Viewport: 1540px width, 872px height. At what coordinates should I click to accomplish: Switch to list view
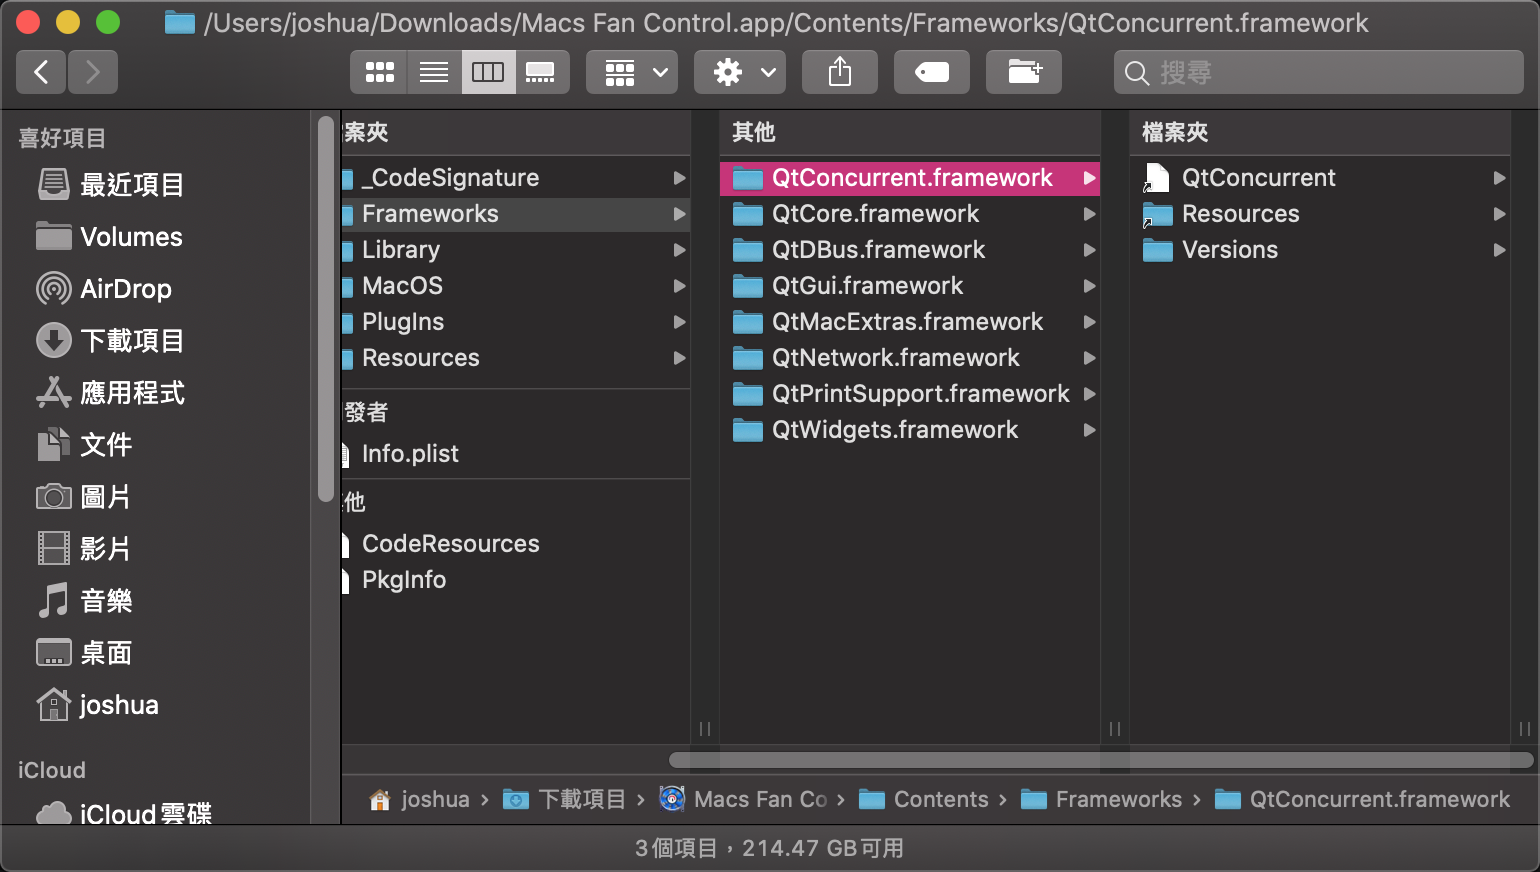434,72
